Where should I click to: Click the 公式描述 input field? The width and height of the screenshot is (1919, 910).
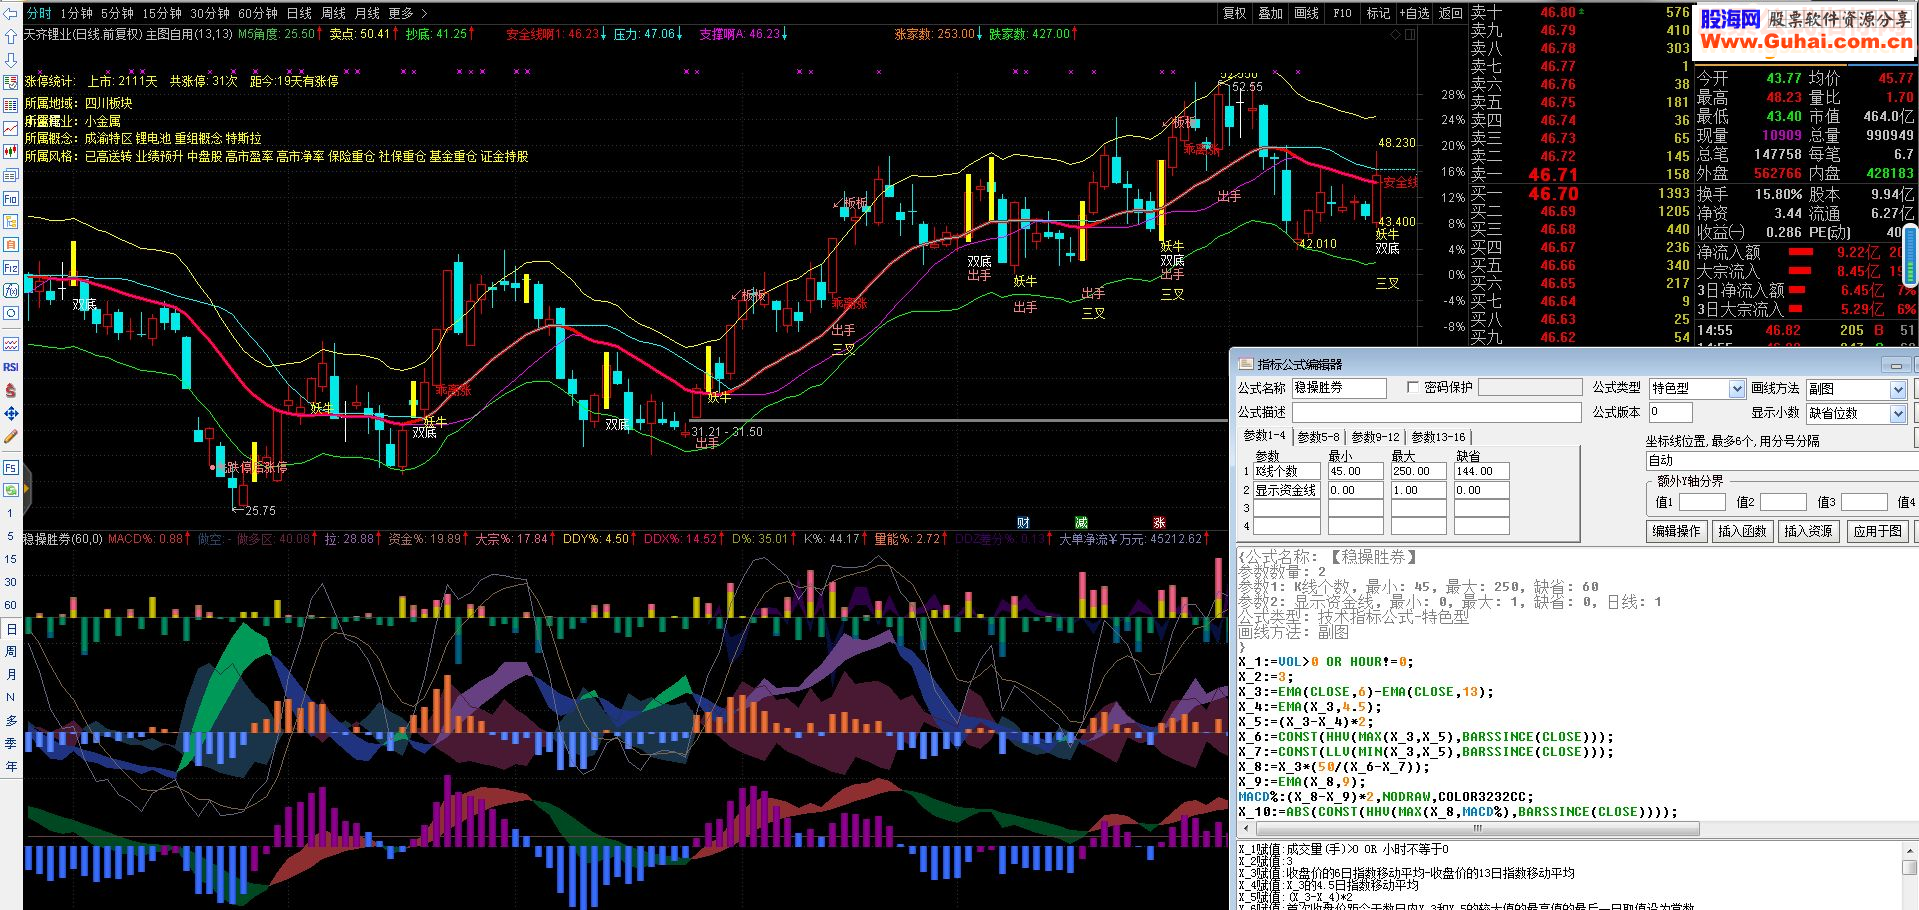(1436, 413)
